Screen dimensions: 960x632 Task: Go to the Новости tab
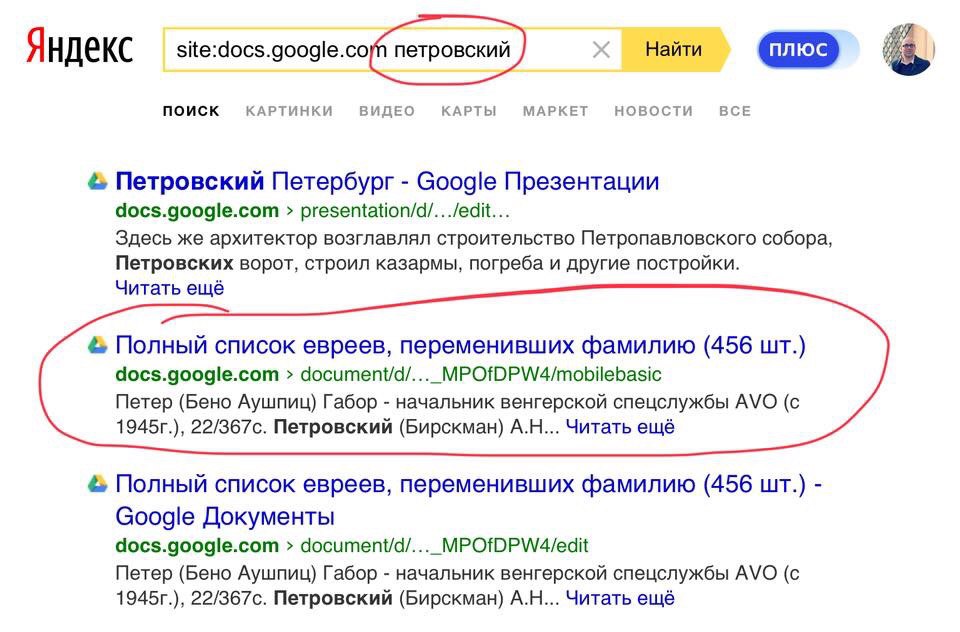coord(653,111)
